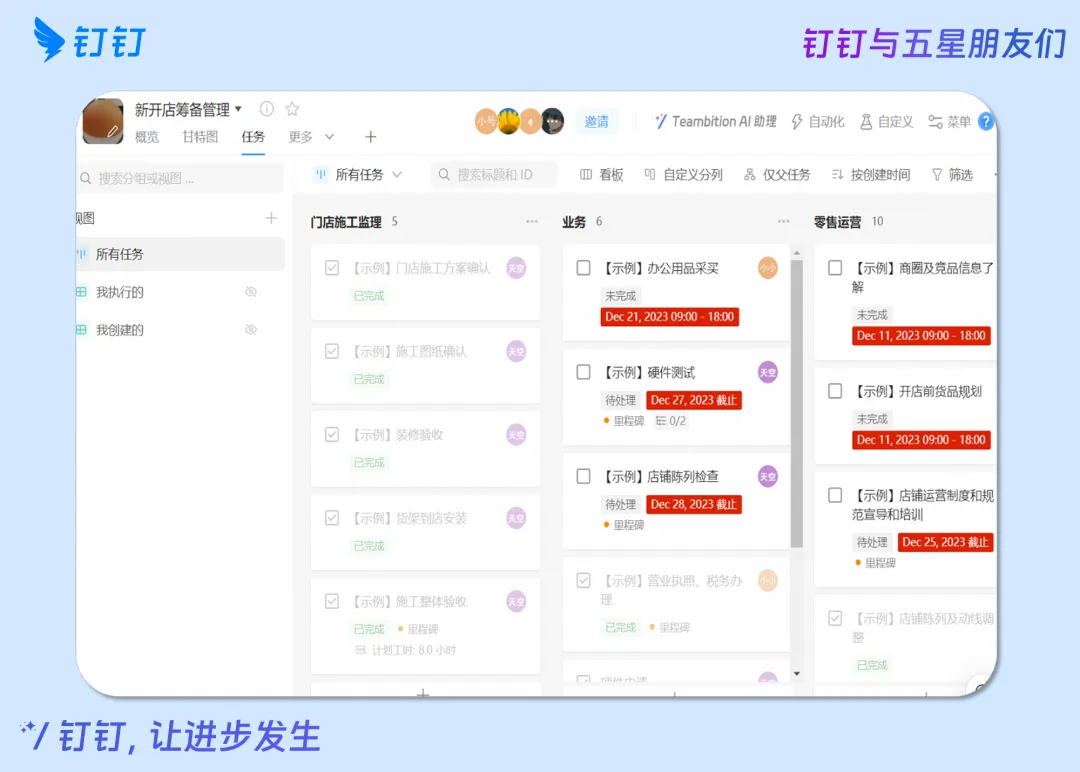Image resolution: width=1080 pixels, height=772 pixels.
Task: Uncheck 营业执照、税务办理 task checkbox
Action: point(583,581)
